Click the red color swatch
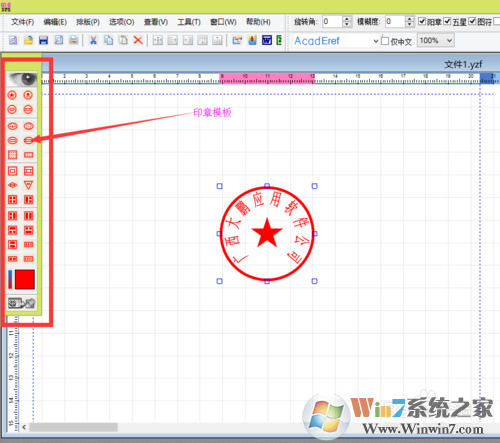Viewport: 500px width, 443px height. tap(25, 279)
